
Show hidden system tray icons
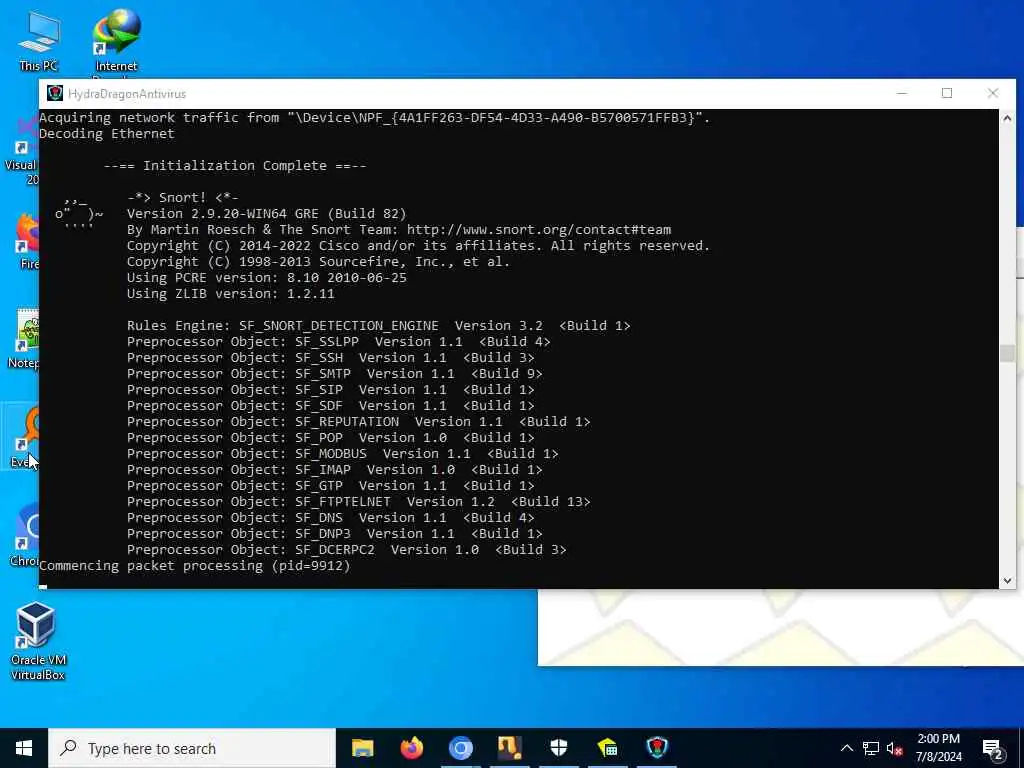coord(846,748)
